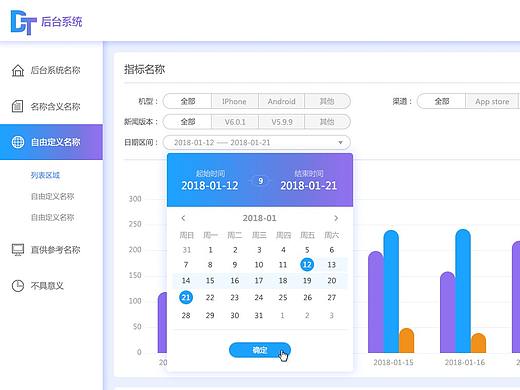Click clock icon beside 不具意义
Screen dimensions: 520x390
[18, 286]
